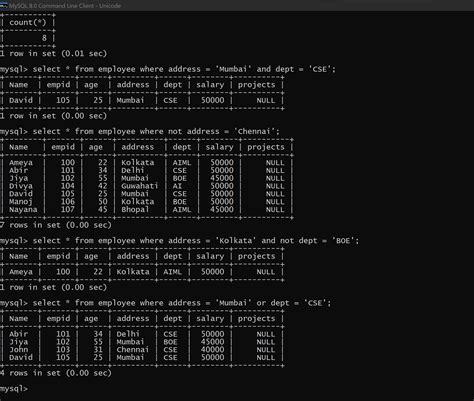Screen dimensions: 474x401
Task: Select the count result value '8'
Action: tap(44, 38)
